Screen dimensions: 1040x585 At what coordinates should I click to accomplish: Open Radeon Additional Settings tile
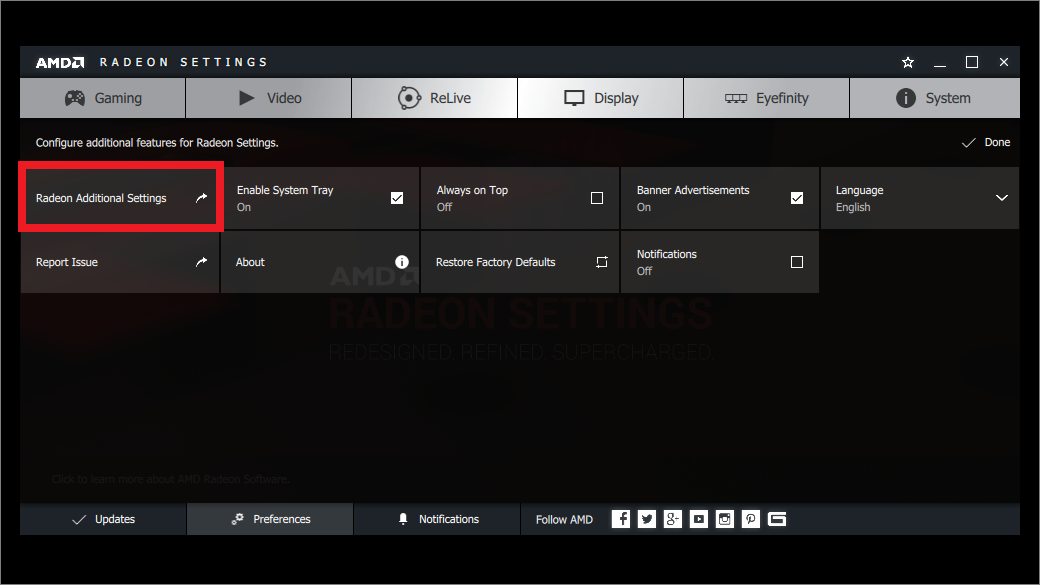point(121,198)
